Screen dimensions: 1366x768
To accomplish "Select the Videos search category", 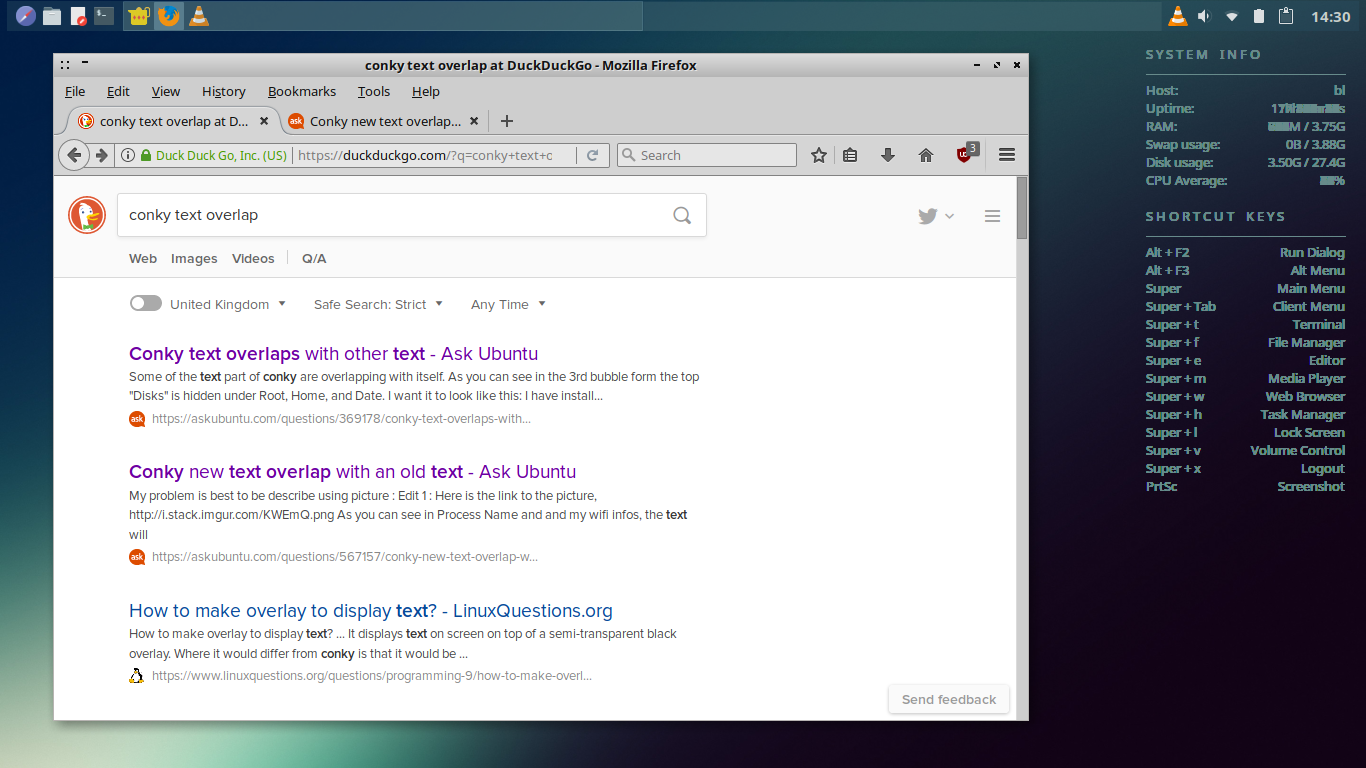I will 253,258.
